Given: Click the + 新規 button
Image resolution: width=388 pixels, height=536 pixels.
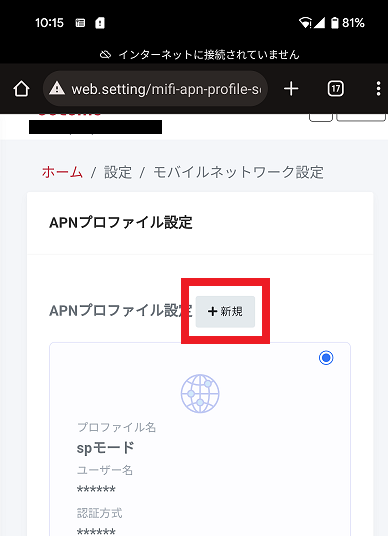Looking at the screenshot, I should [225, 311].
